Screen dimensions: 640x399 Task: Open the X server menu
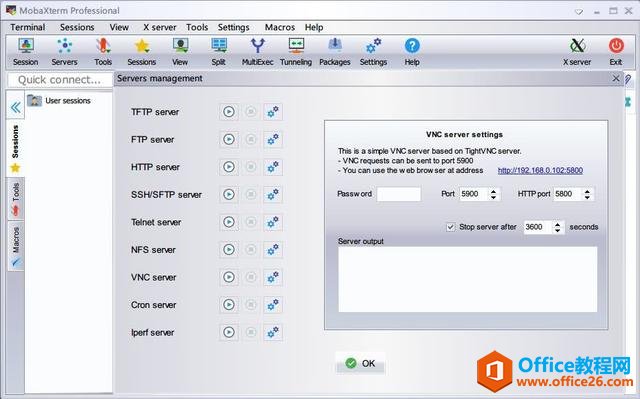point(160,27)
